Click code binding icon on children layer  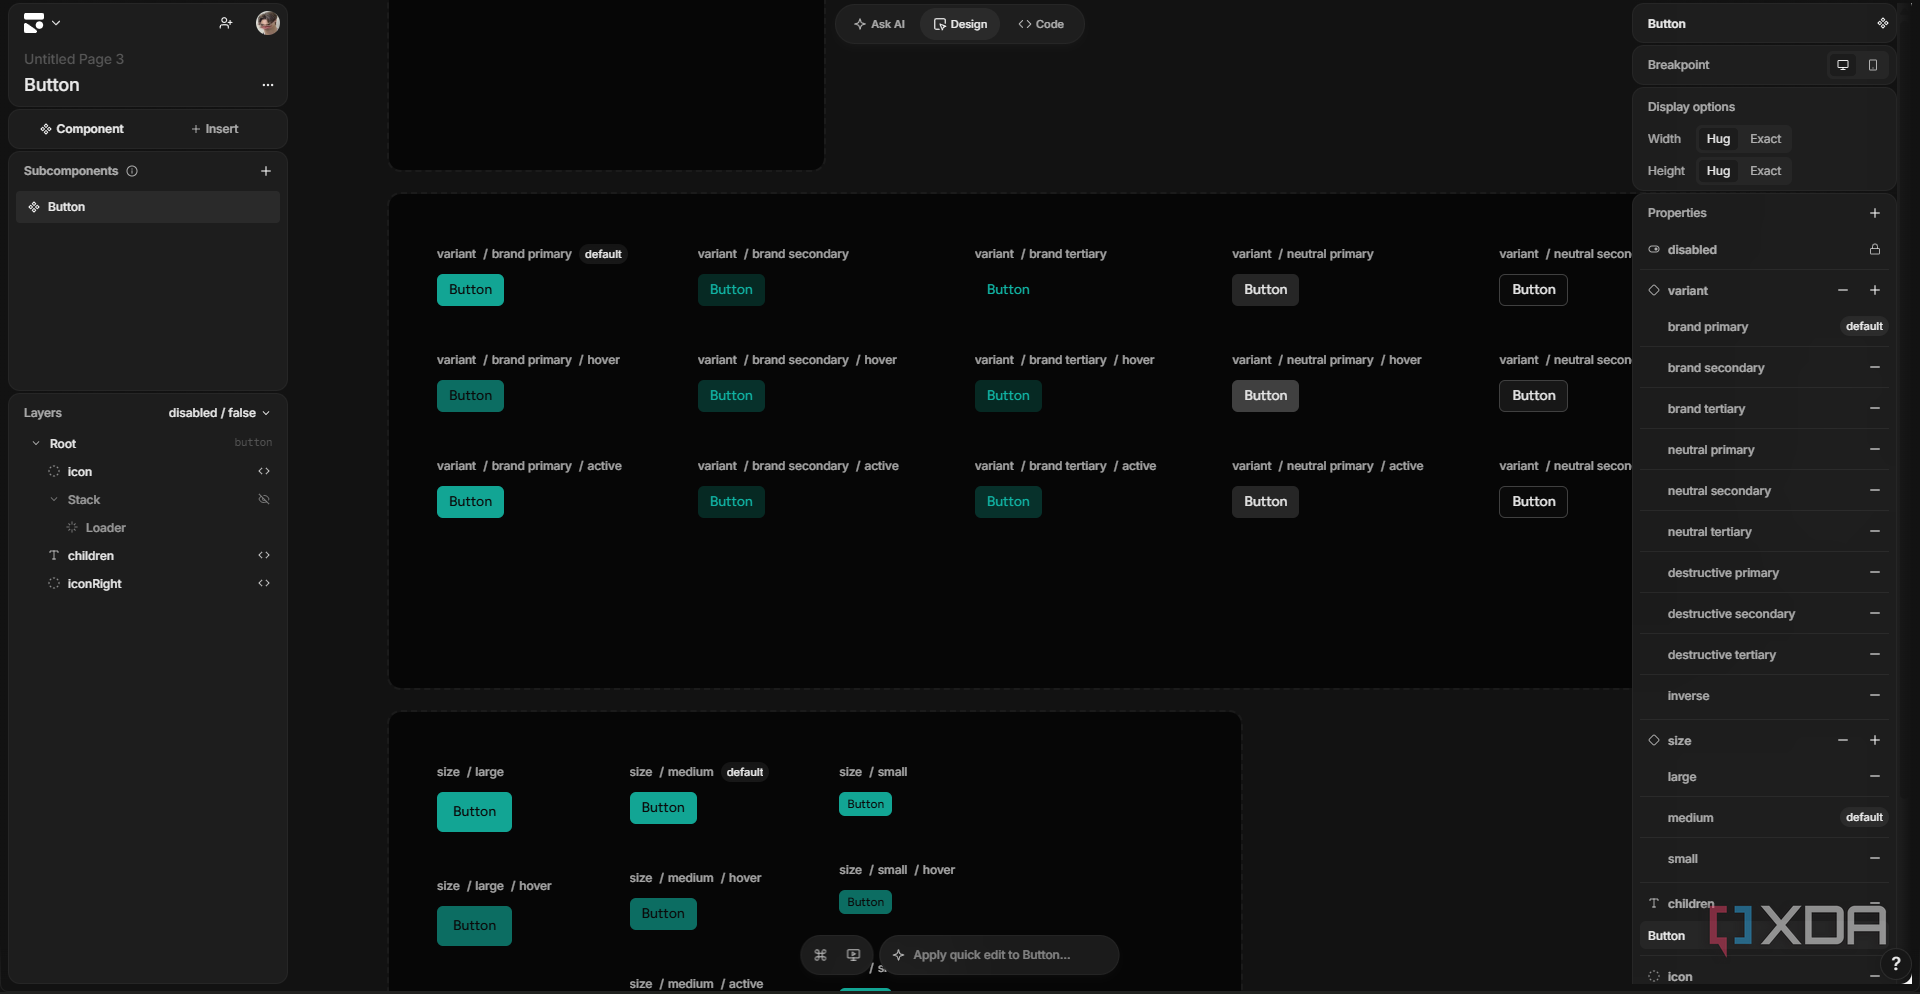264,555
